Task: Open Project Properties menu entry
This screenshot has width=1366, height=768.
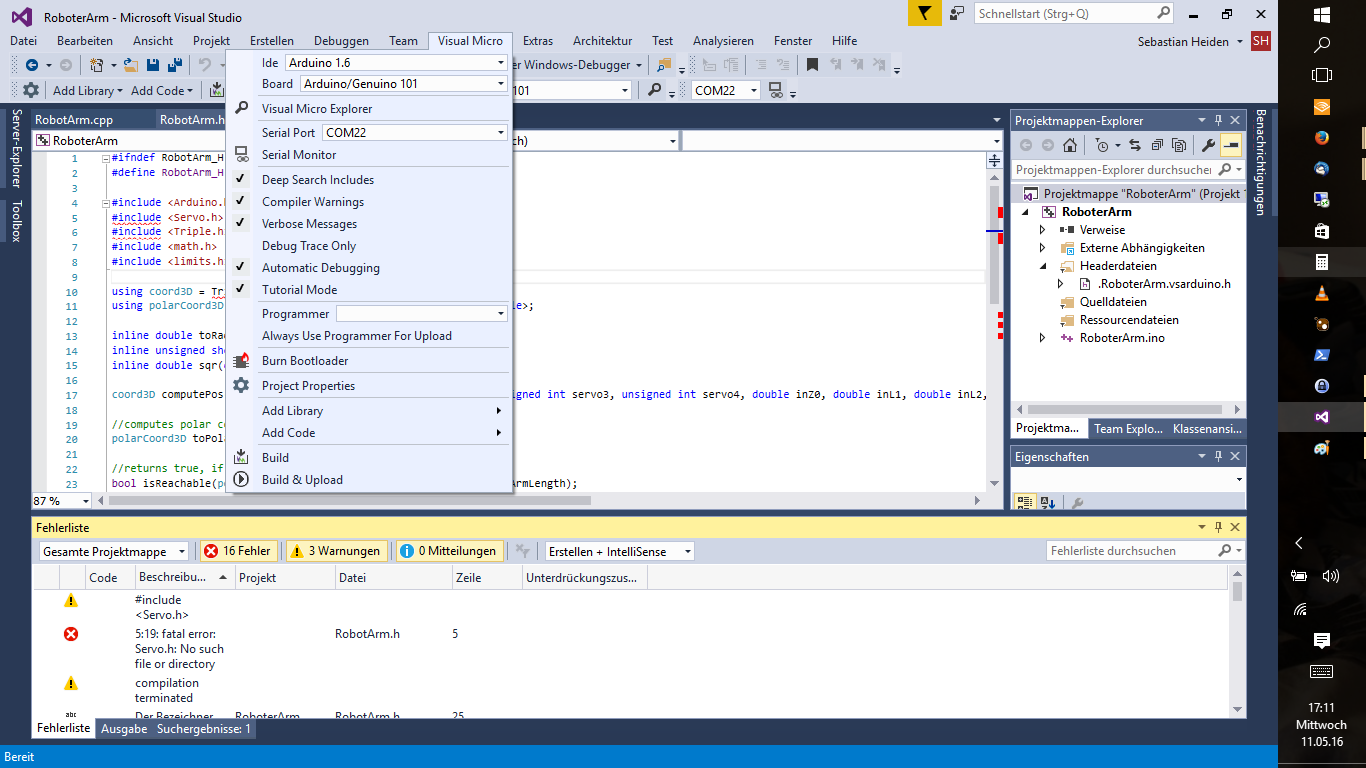Action: 308,386
